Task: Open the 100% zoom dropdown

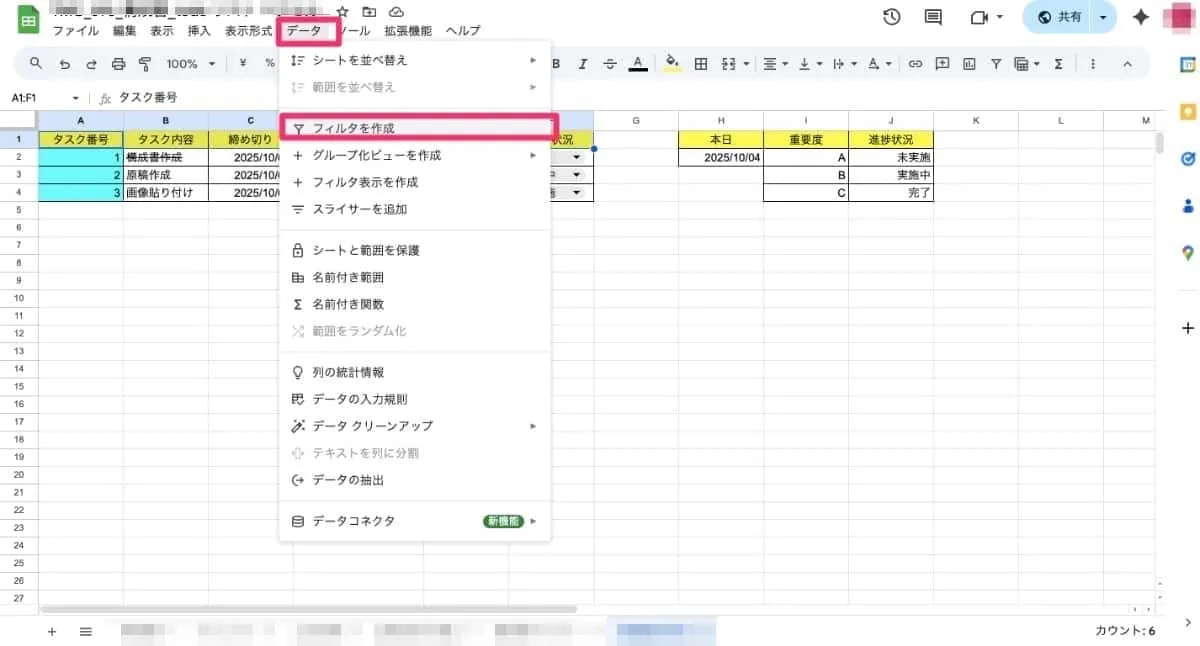Action: coord(190,64)
